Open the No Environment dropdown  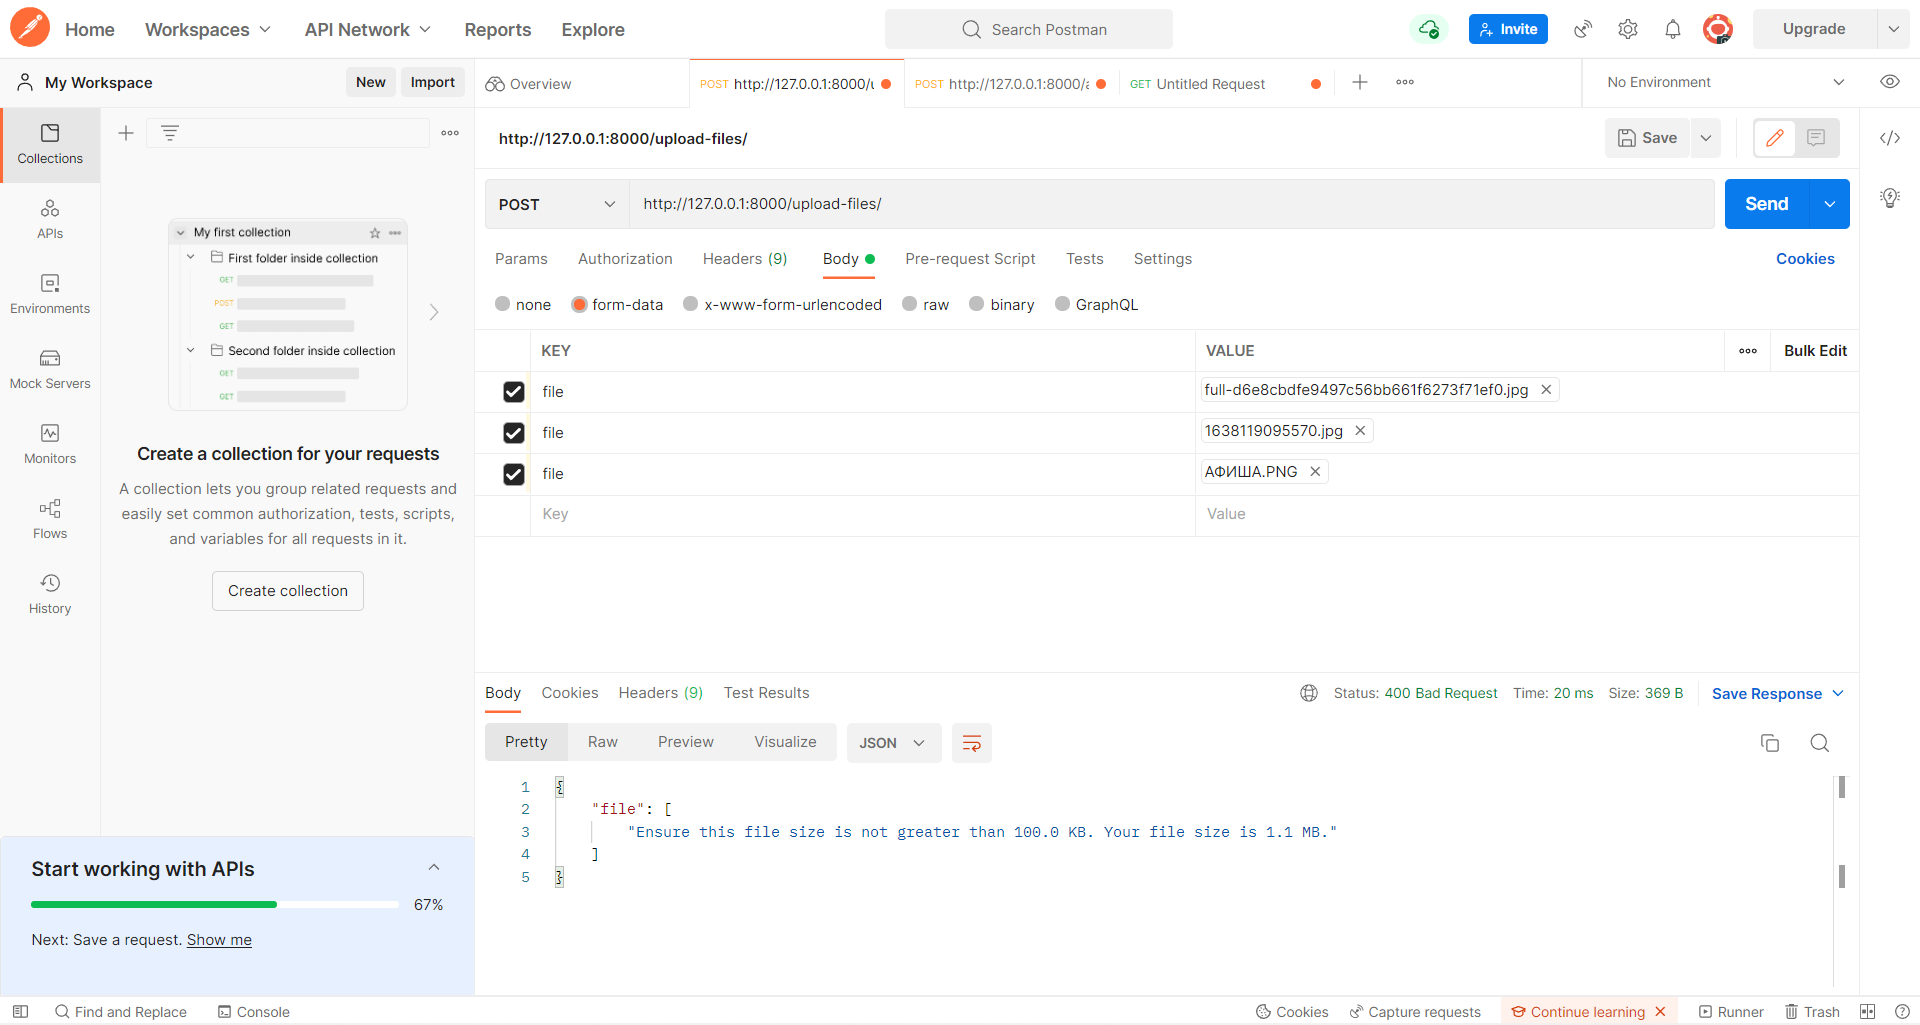[x=1720, y=82]
